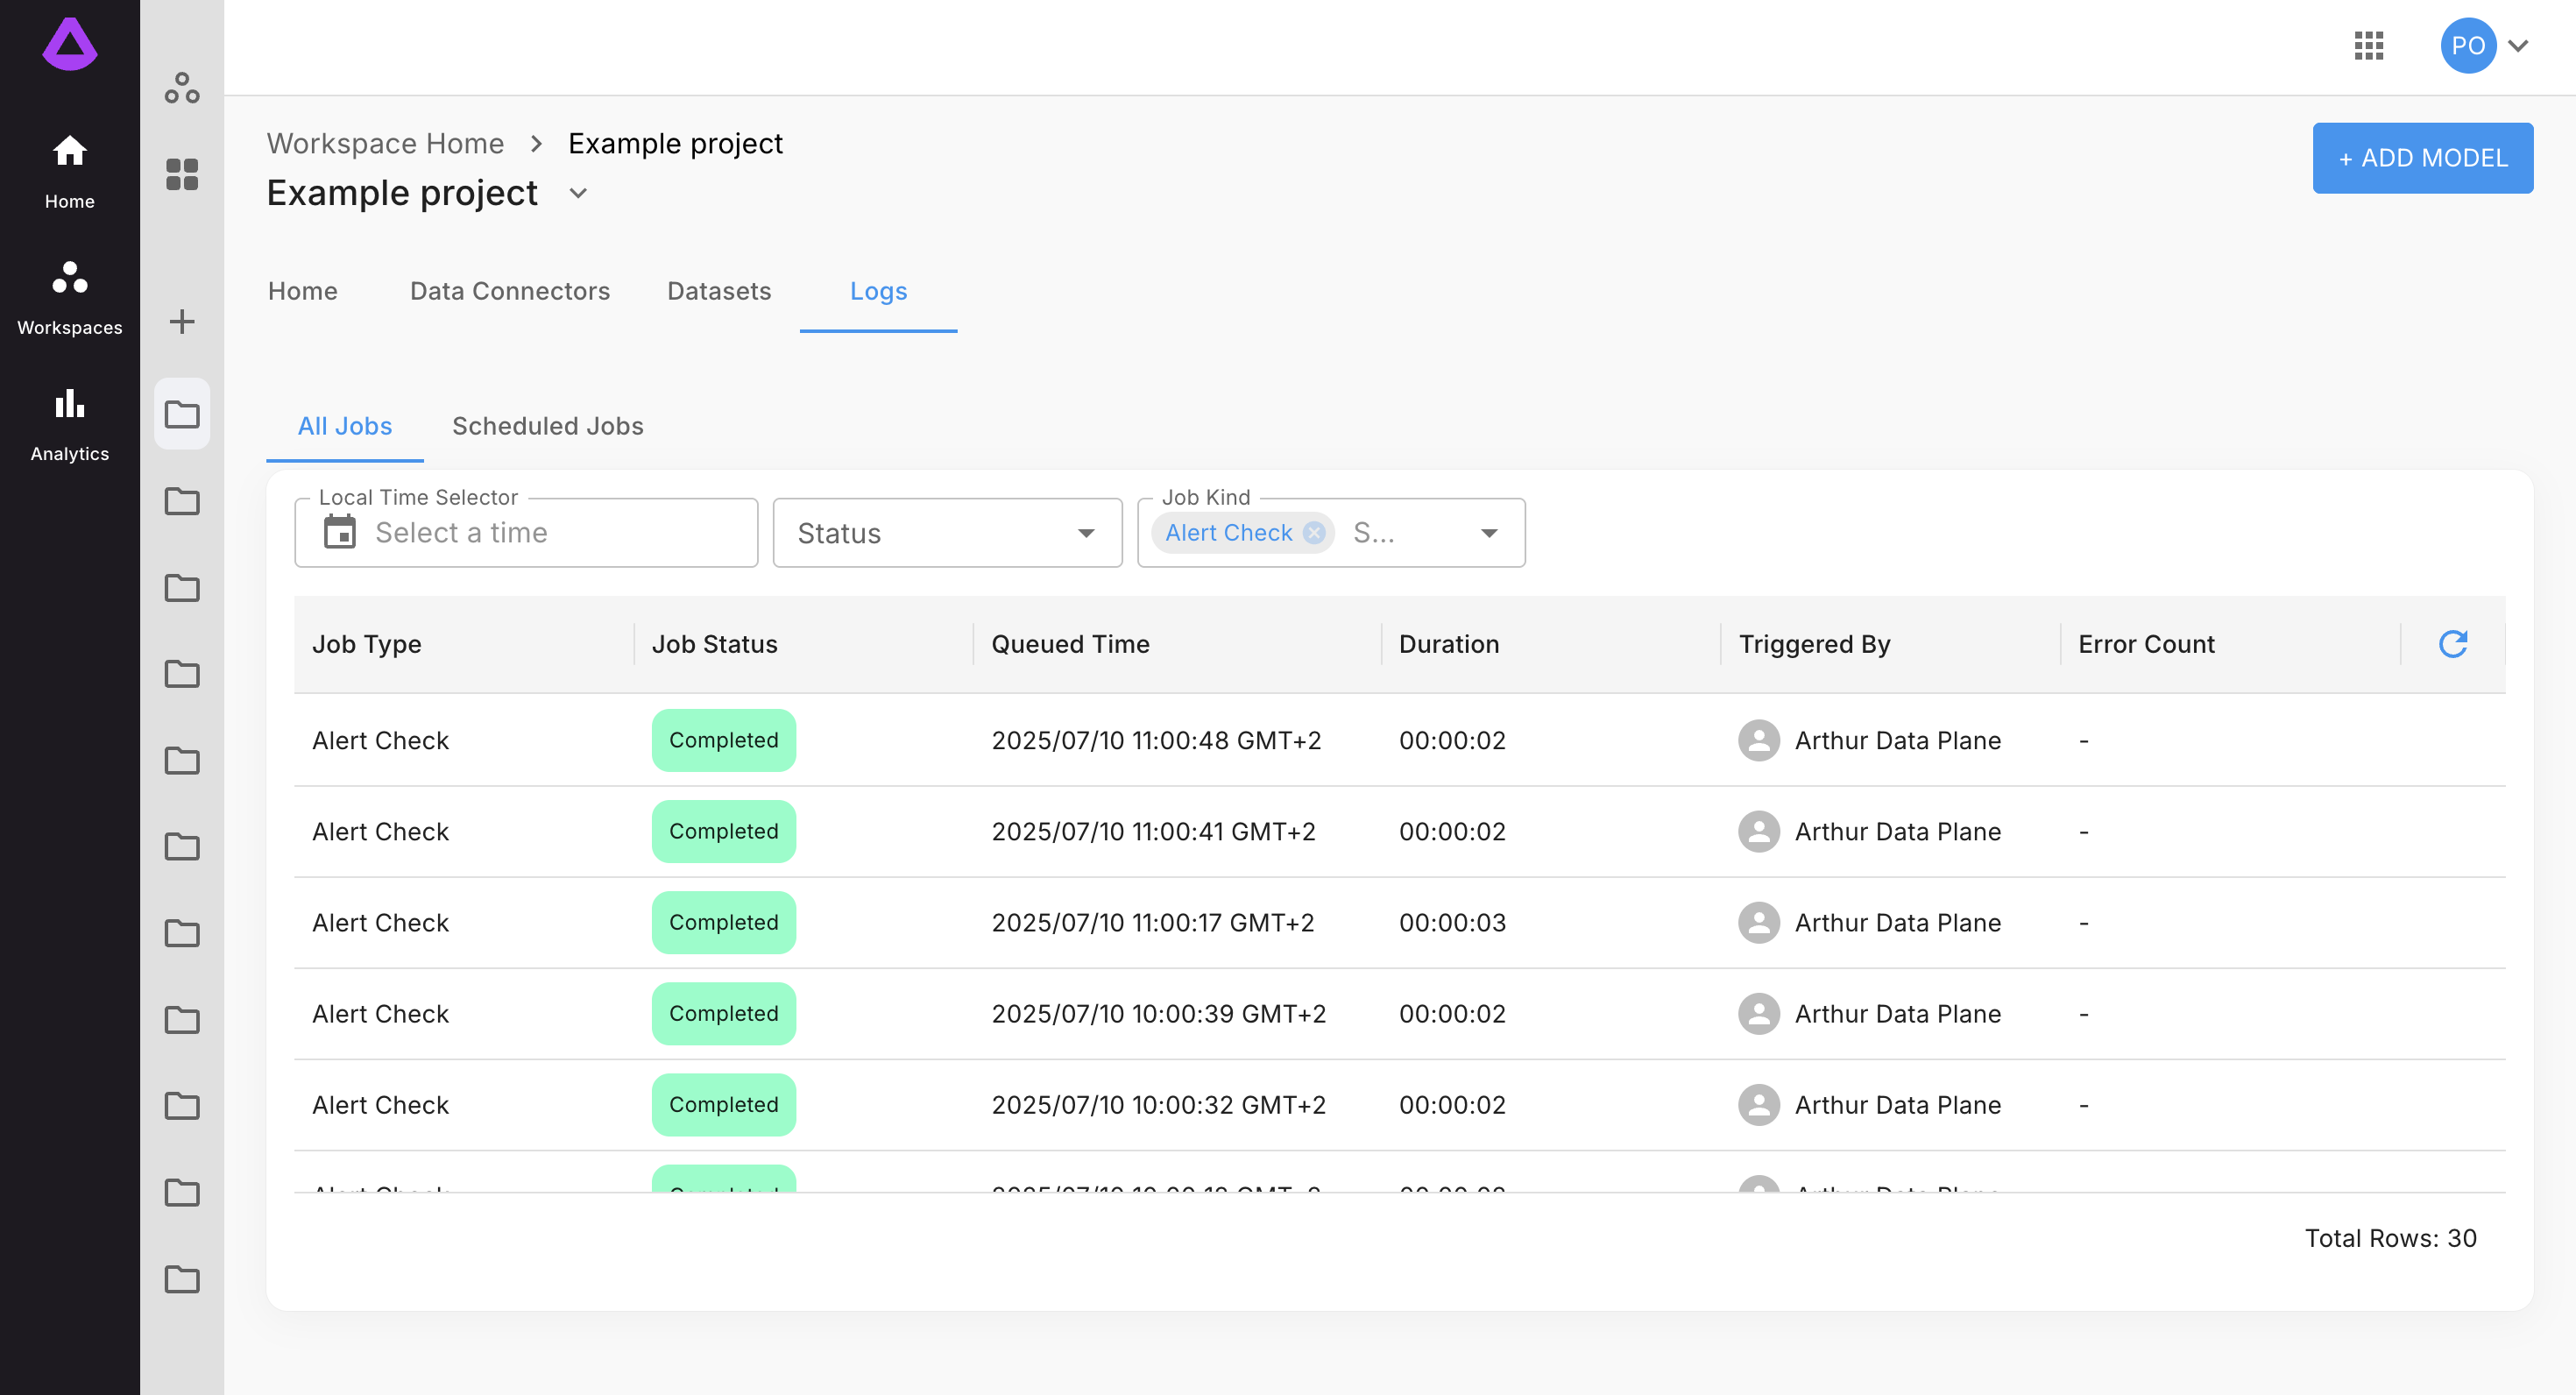Click the Duration column header

pyautogui.click(x=1449, y=644)
